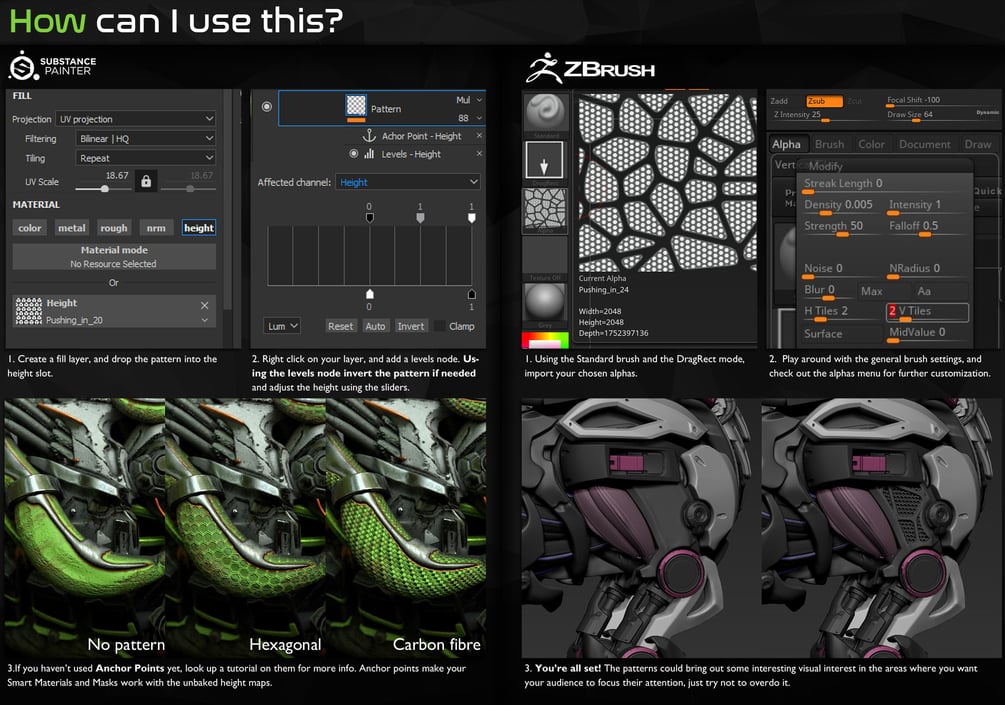1005x705 pixels.
Task: Click the bottom output white handle at 1
Action: coord(472,294)
